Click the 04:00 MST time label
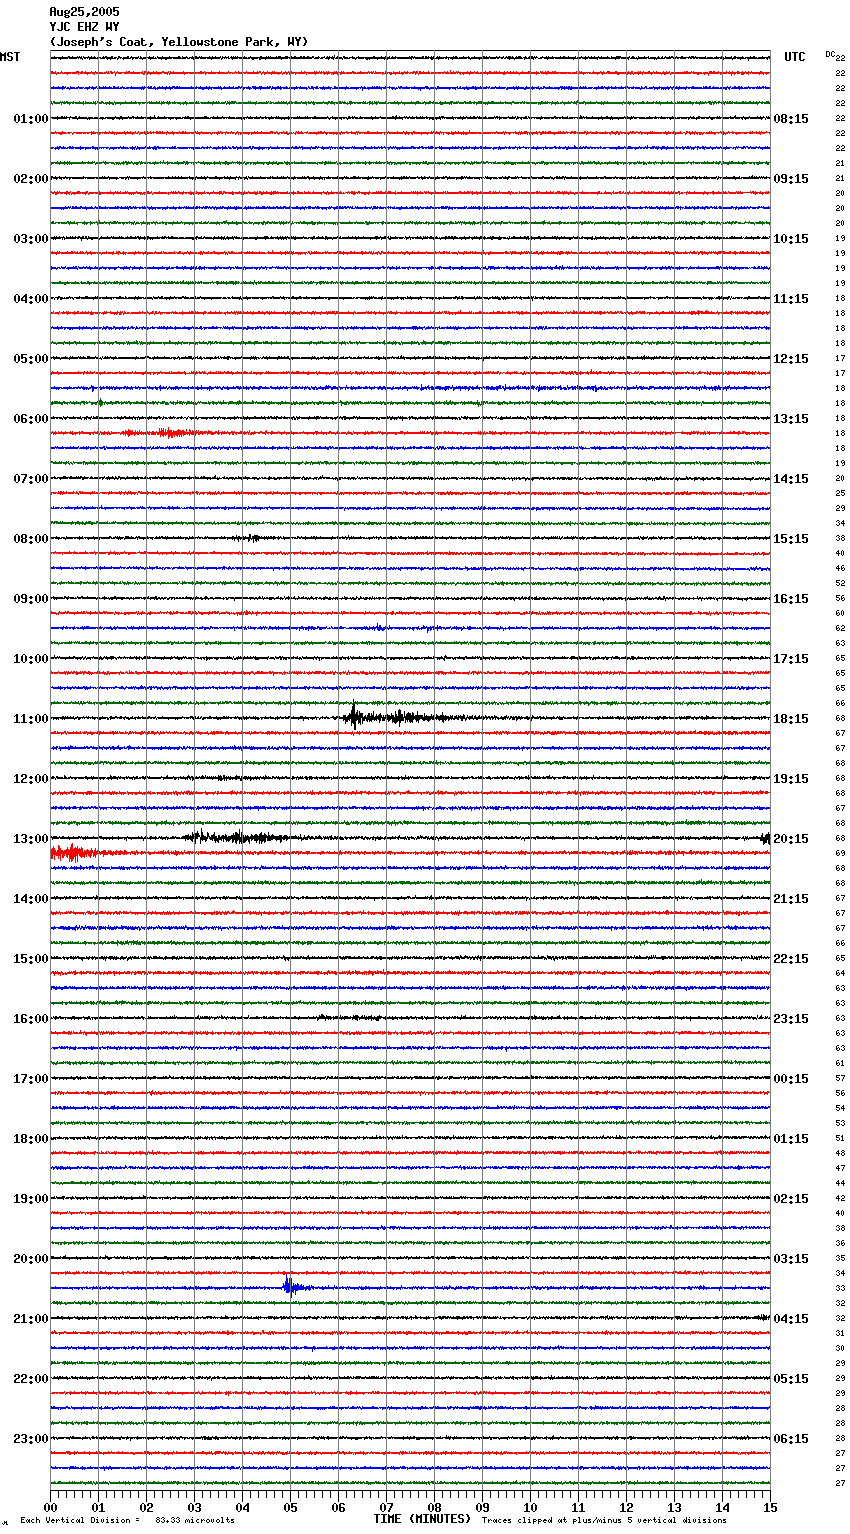 point(31,299)
